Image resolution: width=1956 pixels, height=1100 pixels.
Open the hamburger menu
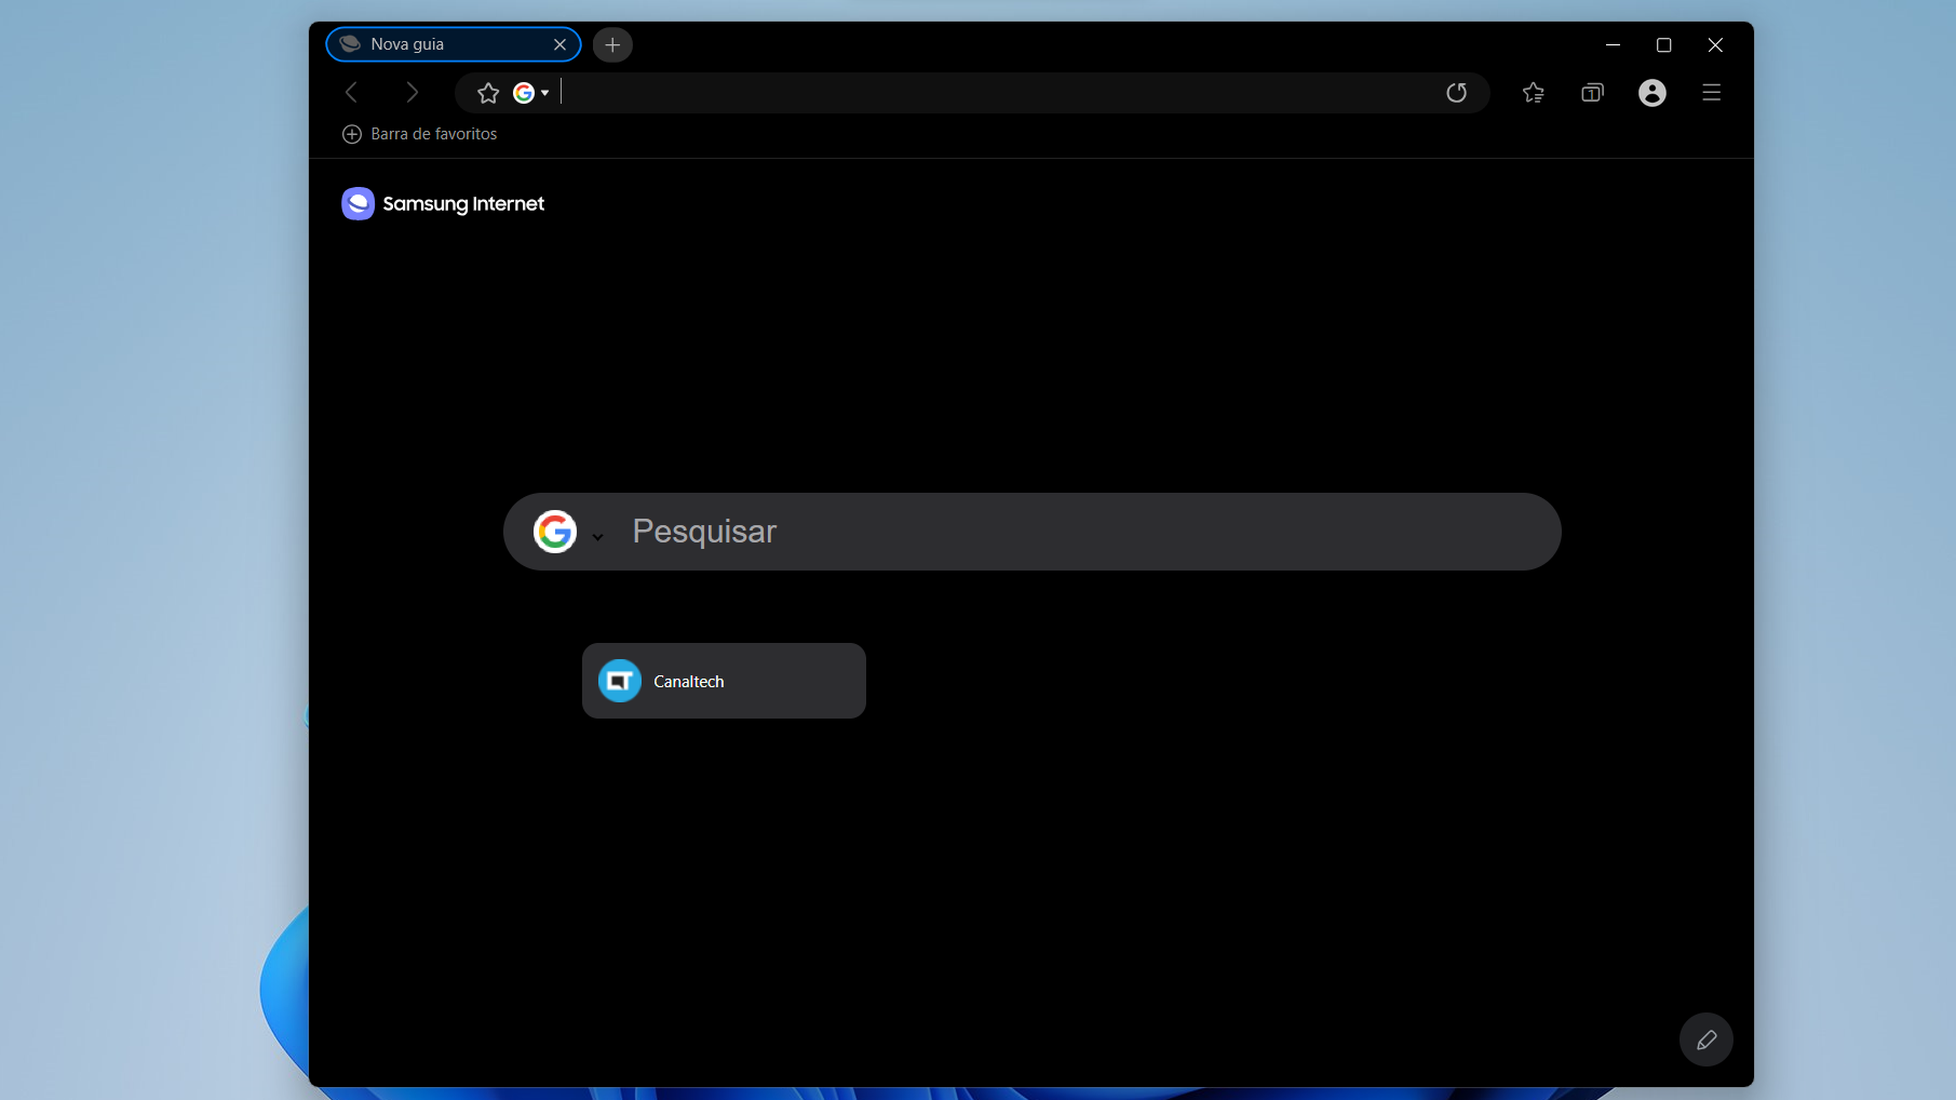click(x=1711, y=93)
